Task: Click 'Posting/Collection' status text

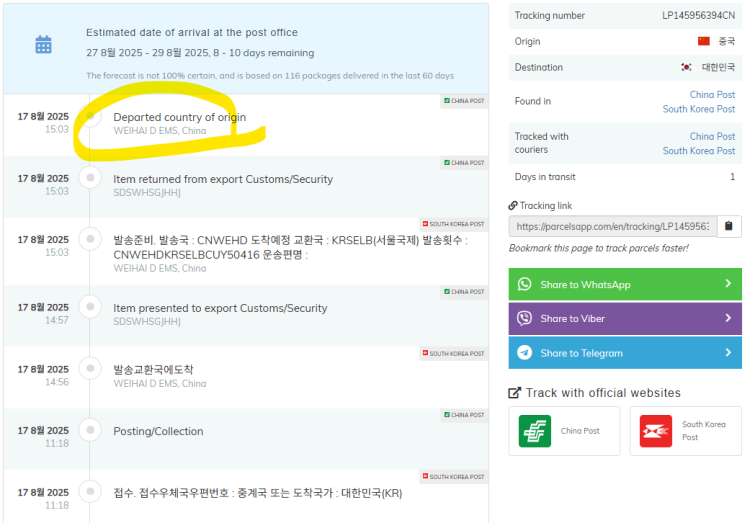Action: 158,431
